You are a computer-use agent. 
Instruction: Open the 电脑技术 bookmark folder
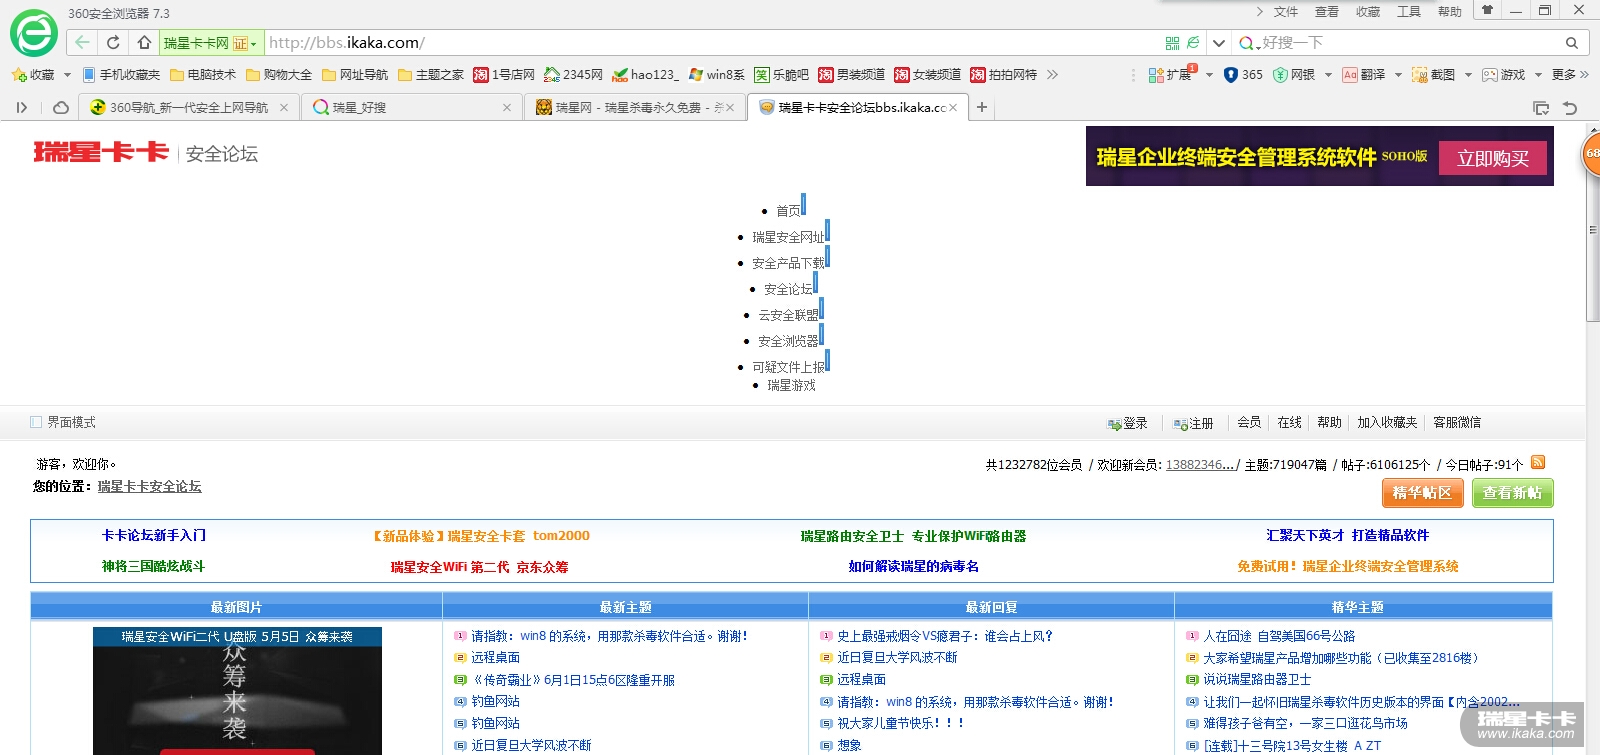click(x=203, y=74)
